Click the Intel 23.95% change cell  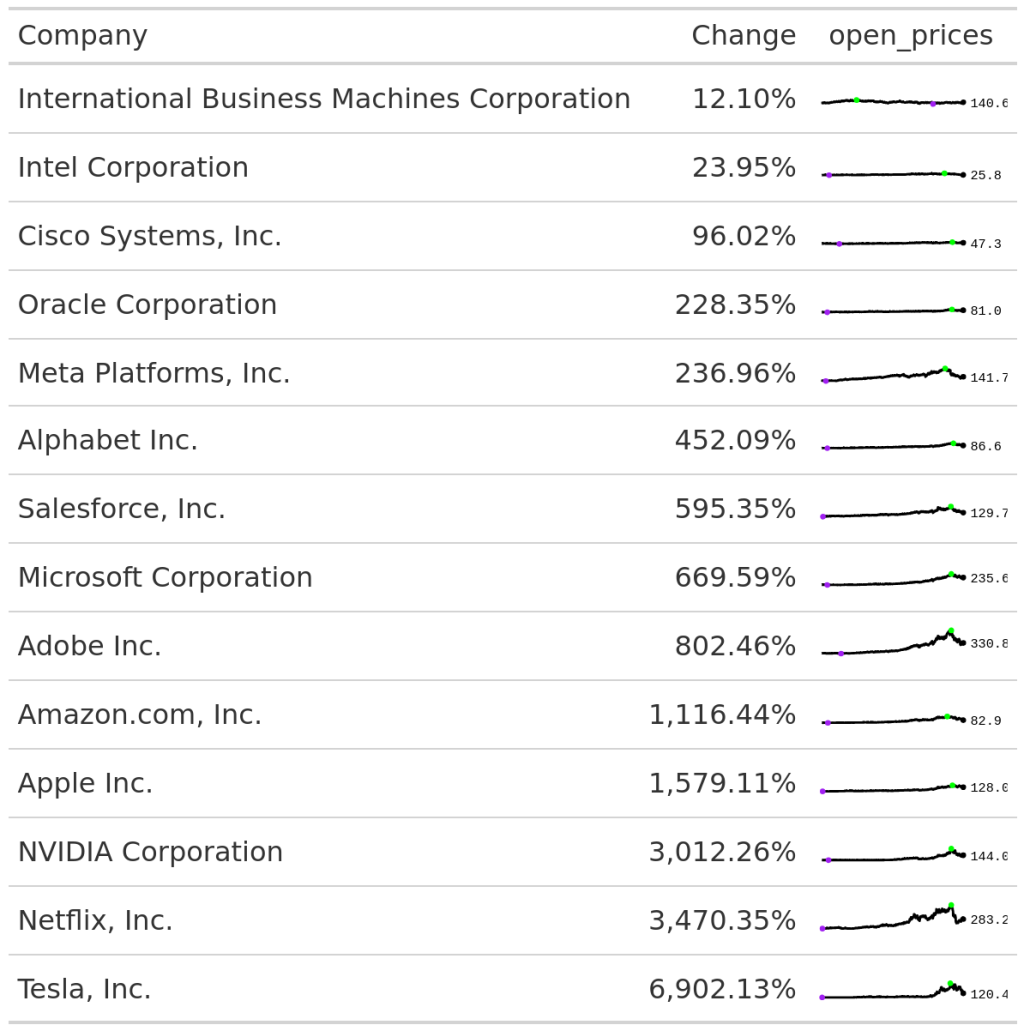coord(743,168)
